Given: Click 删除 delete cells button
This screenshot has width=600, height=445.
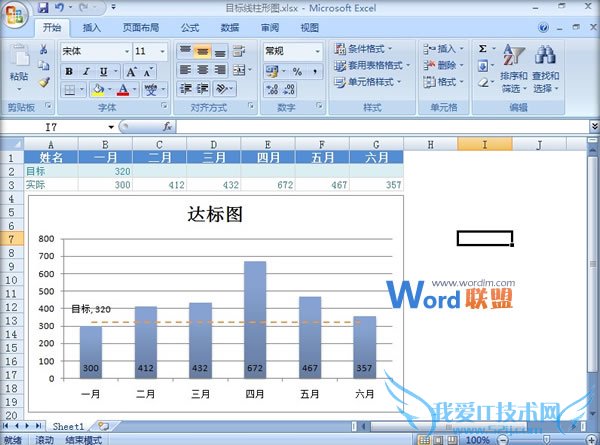Looking at the screenshot, I should tap(443, 65).
